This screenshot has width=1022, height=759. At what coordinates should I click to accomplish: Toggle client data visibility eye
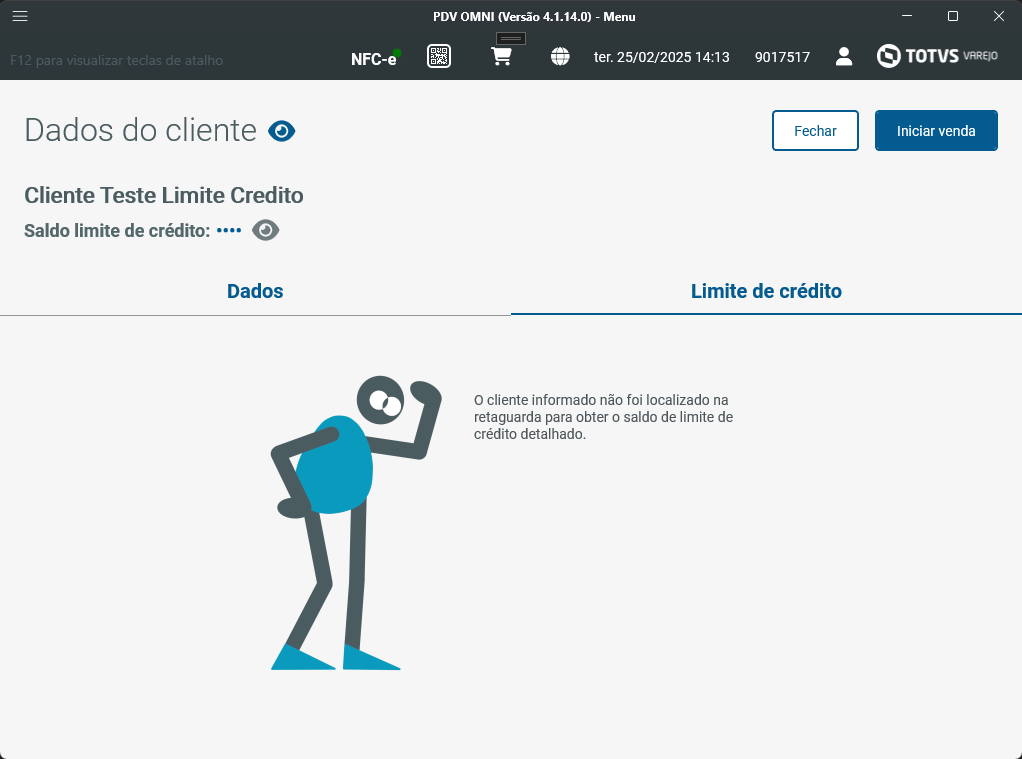(x=282, y=131)
